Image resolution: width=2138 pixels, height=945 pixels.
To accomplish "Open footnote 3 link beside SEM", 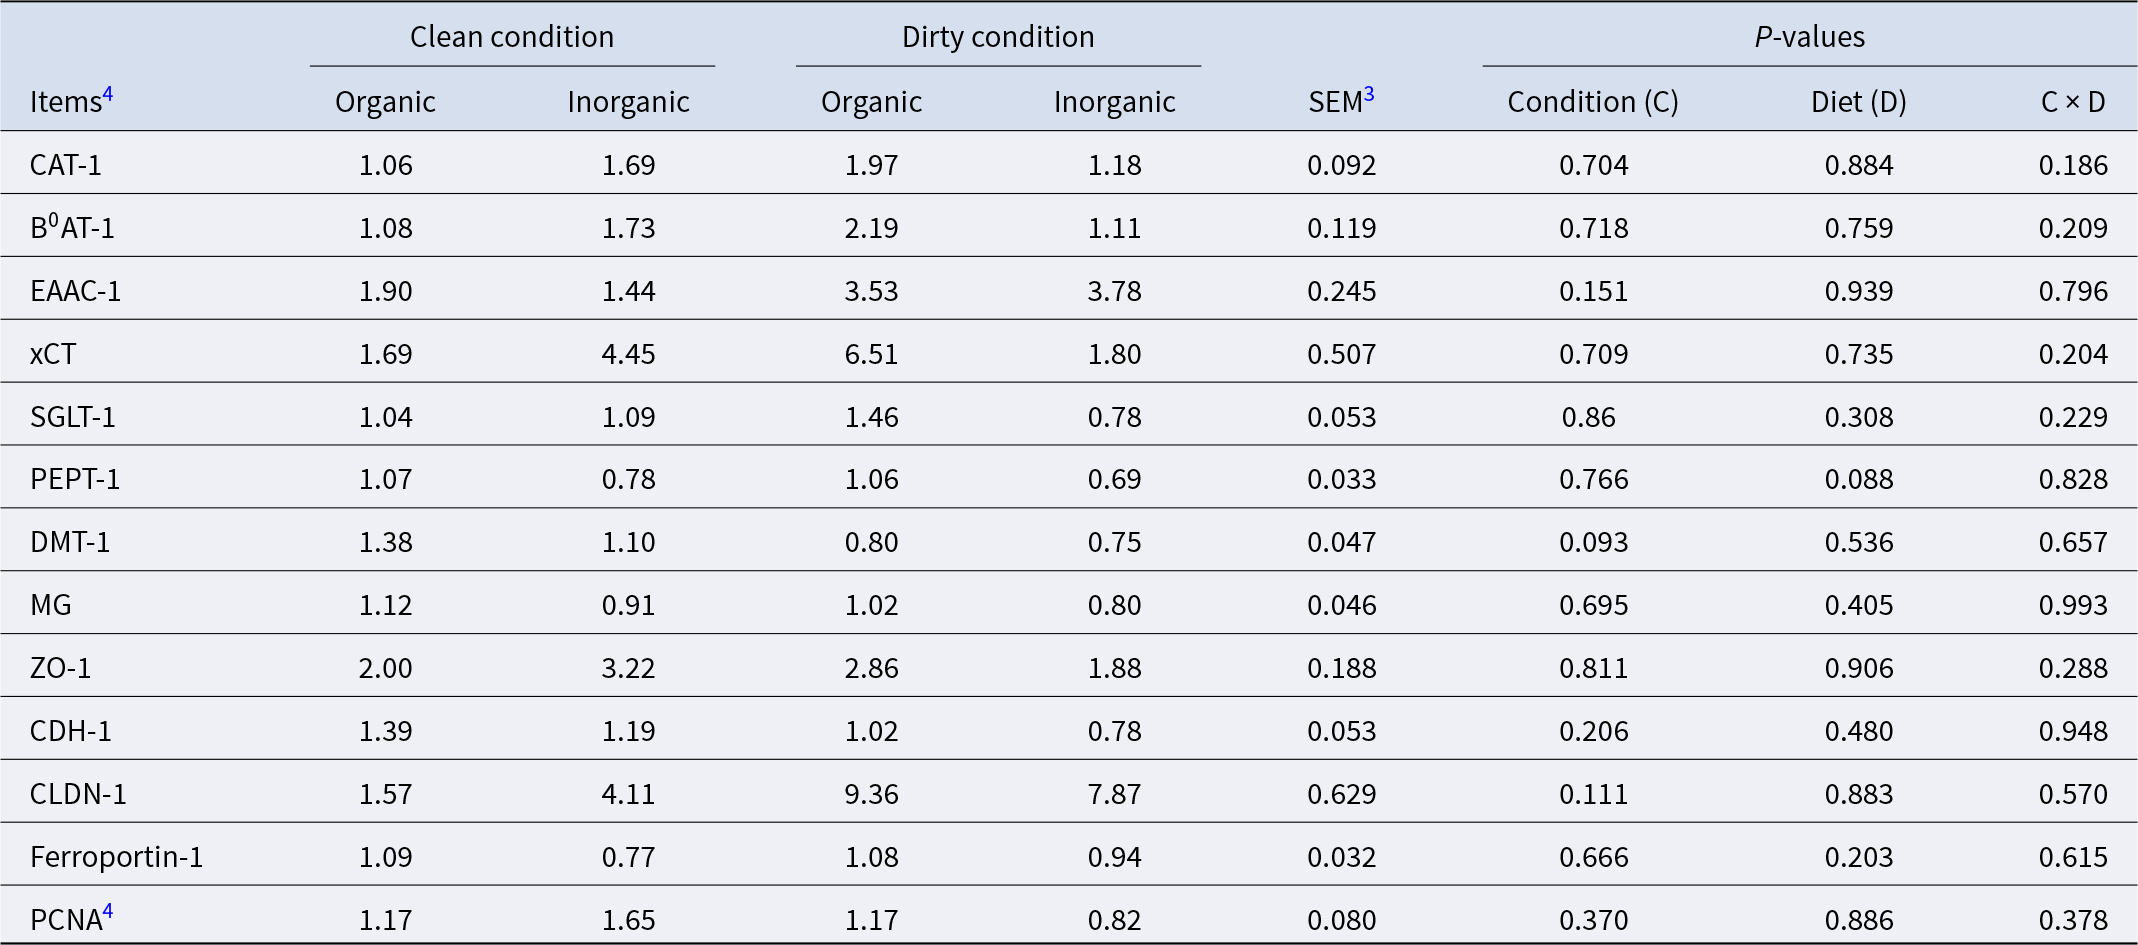I will (1369, 95).
